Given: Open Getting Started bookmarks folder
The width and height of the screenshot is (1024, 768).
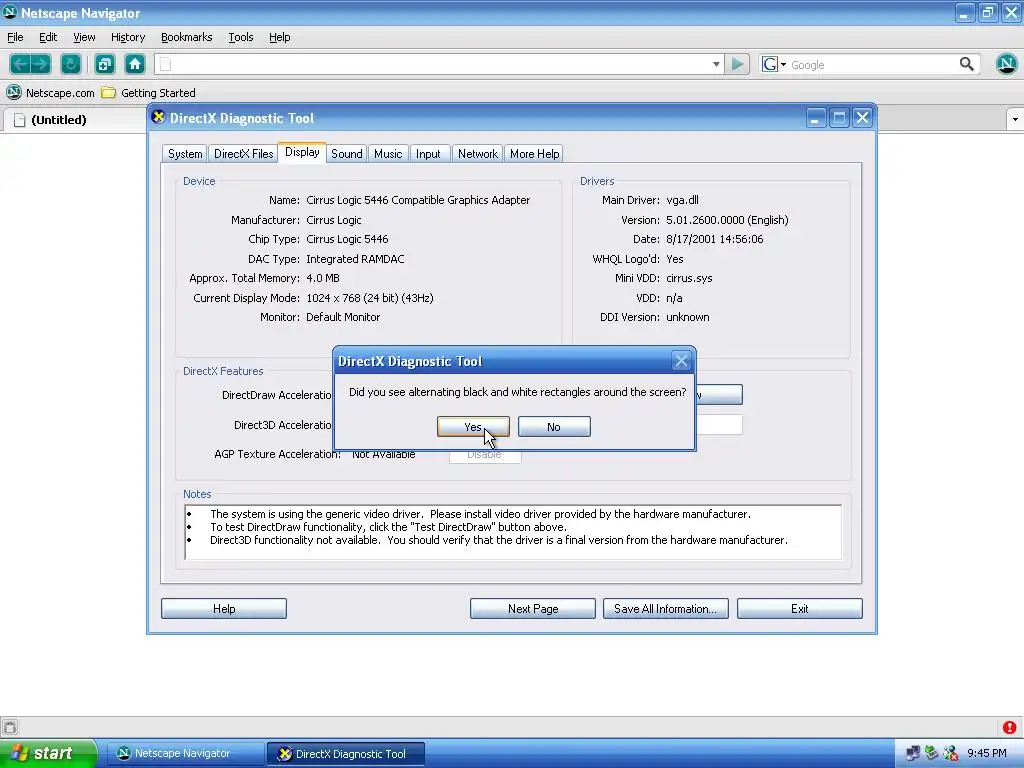Looking at the screenshot, I should point(149,93).
